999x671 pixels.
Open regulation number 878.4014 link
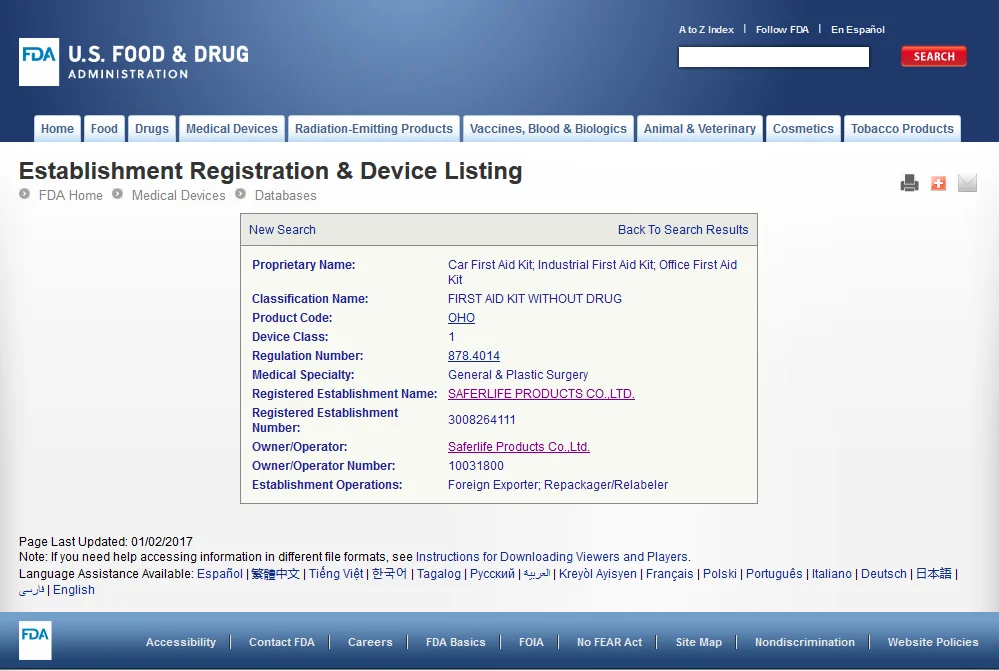tap(474, 356)
